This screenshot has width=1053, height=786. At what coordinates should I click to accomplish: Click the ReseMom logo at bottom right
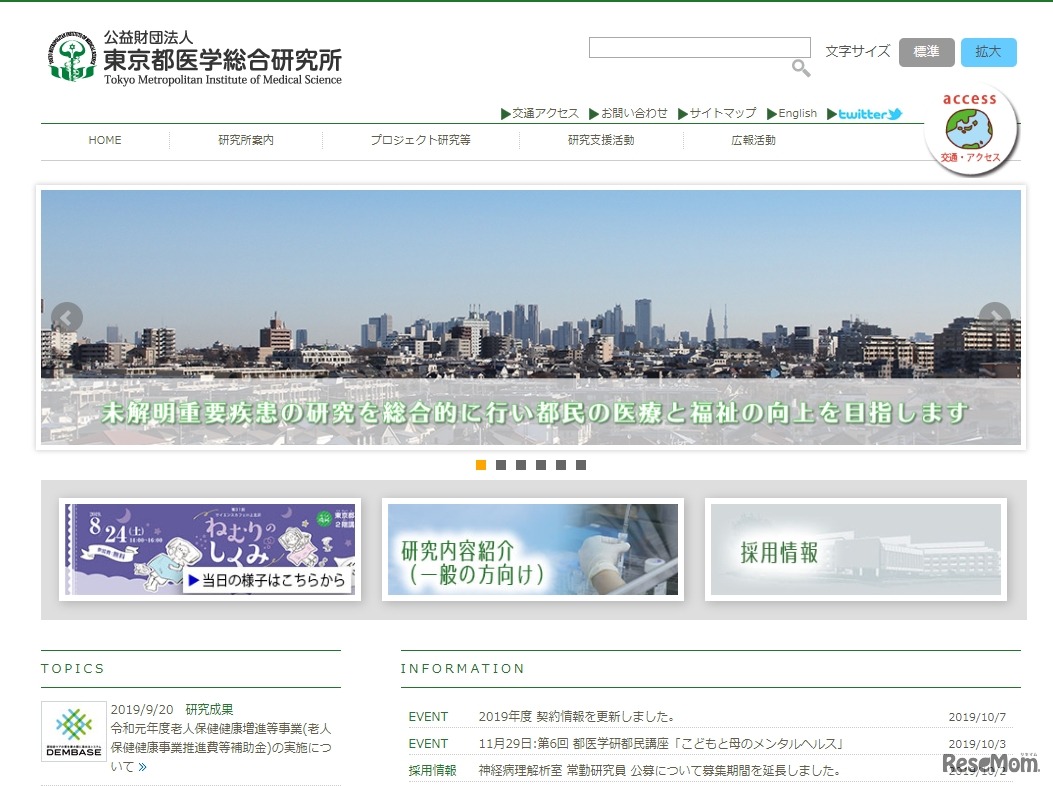990,763
